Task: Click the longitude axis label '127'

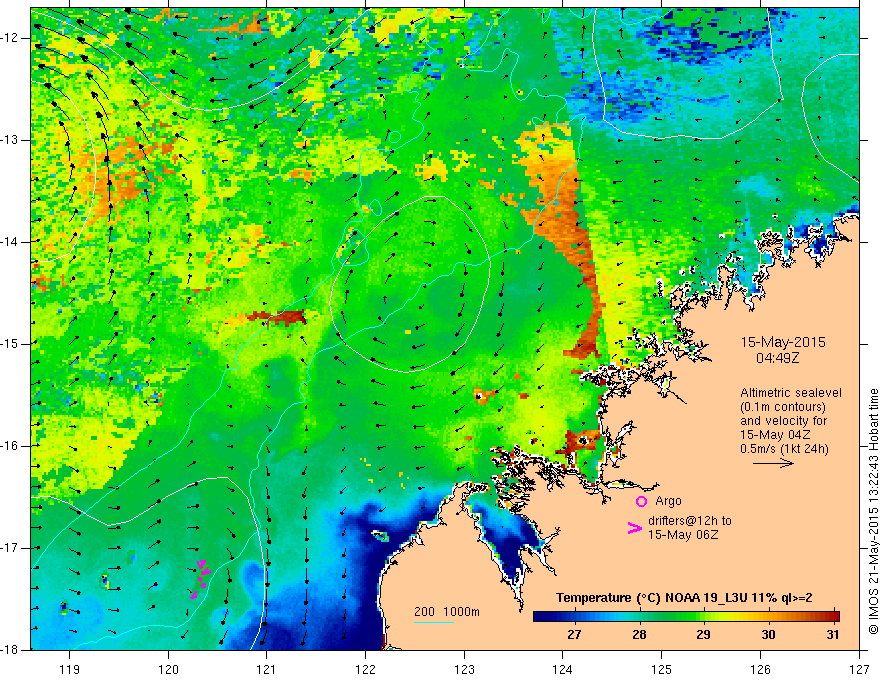Action: click(859, 669)
